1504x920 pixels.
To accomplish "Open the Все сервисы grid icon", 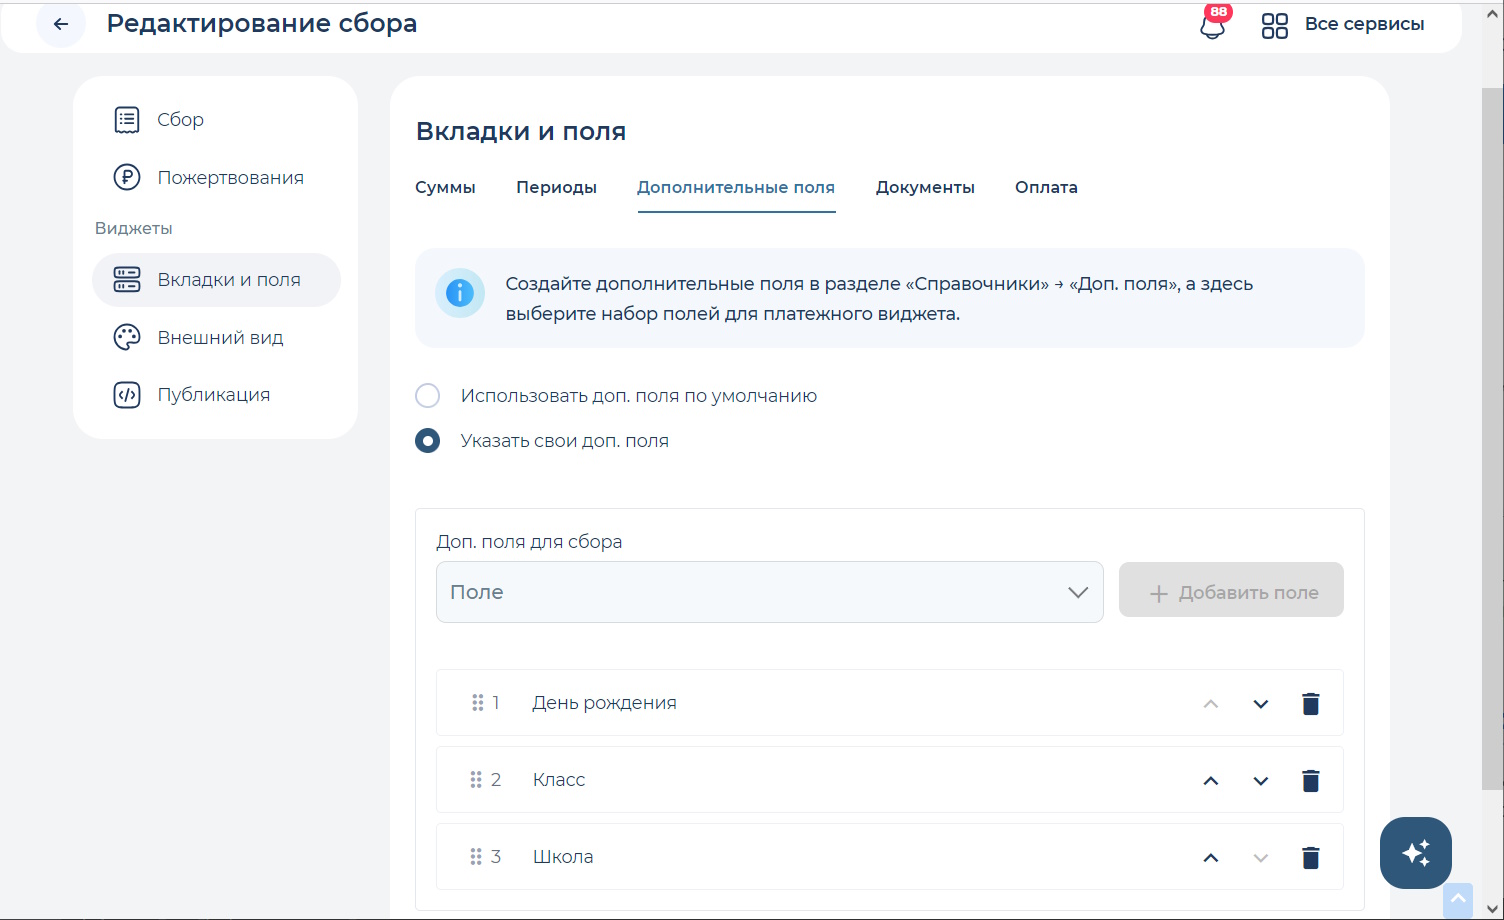I will click(1275, 25).
